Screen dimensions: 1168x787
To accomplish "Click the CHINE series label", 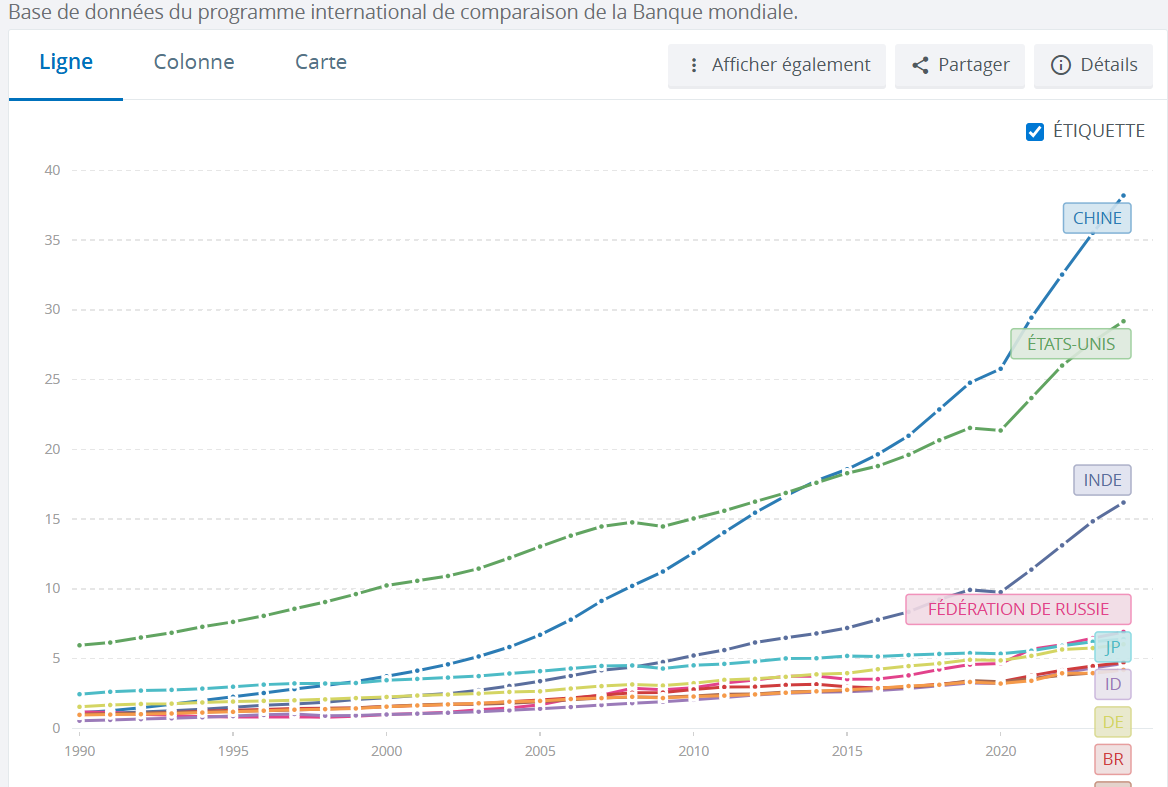I will [1097, 218].
